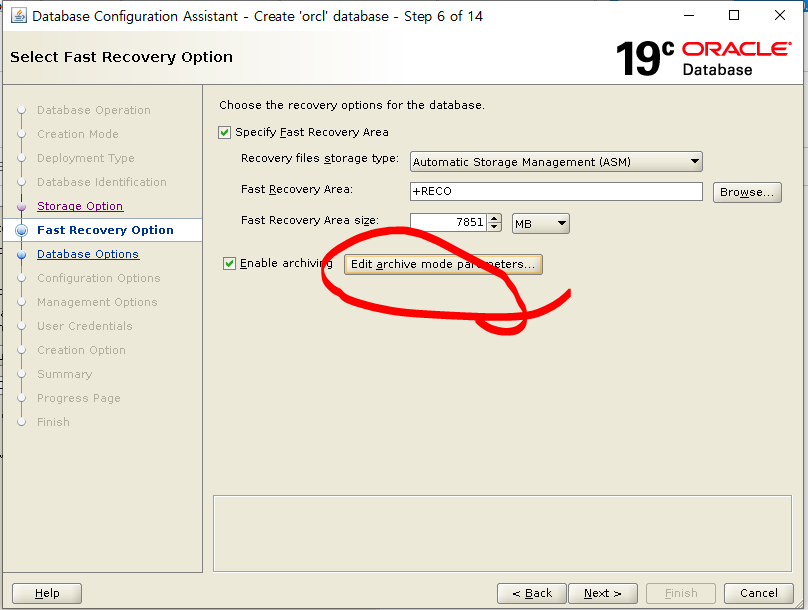Click the Creation Mode step label
This screenshot has height=610, width=808.
click(x=78, y=134)
